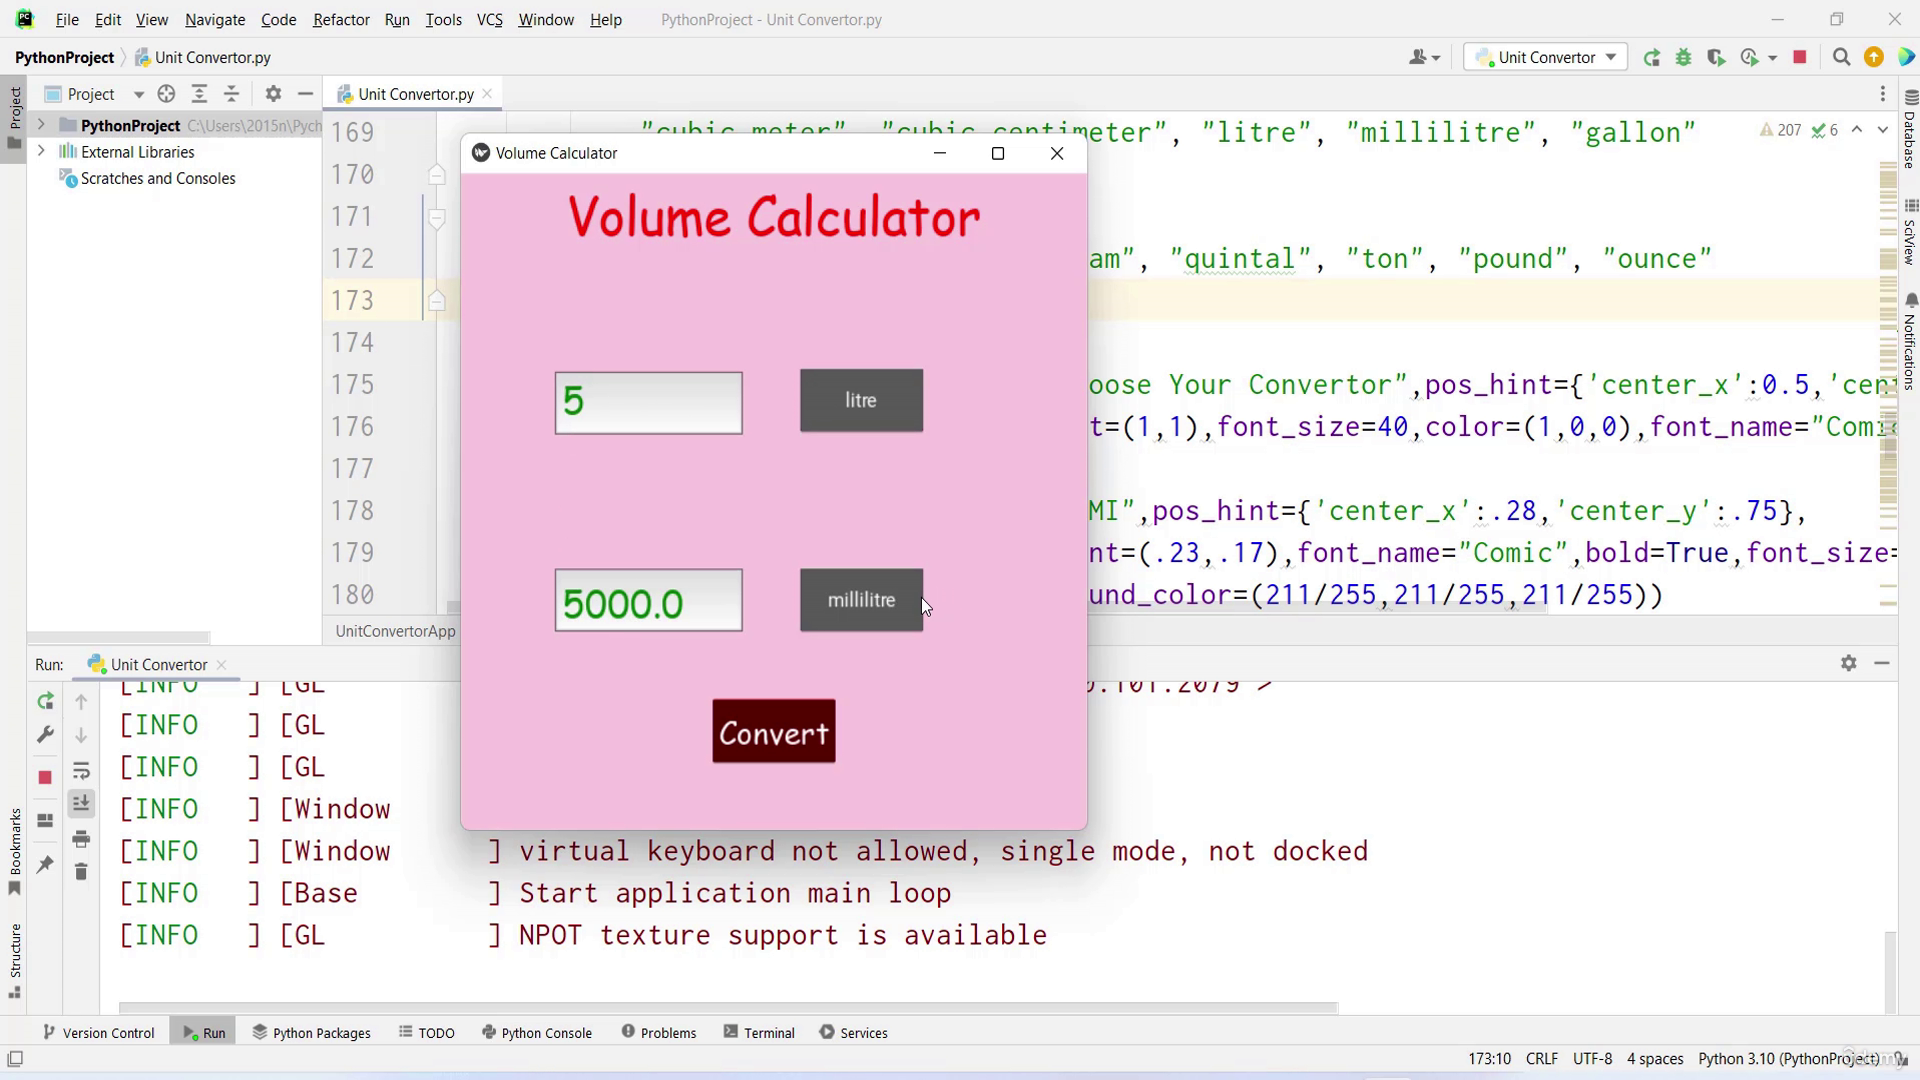Click the 207 warnings indicator
The width and height of the screenshot is (1920, 1080).
coord(1780,130)
